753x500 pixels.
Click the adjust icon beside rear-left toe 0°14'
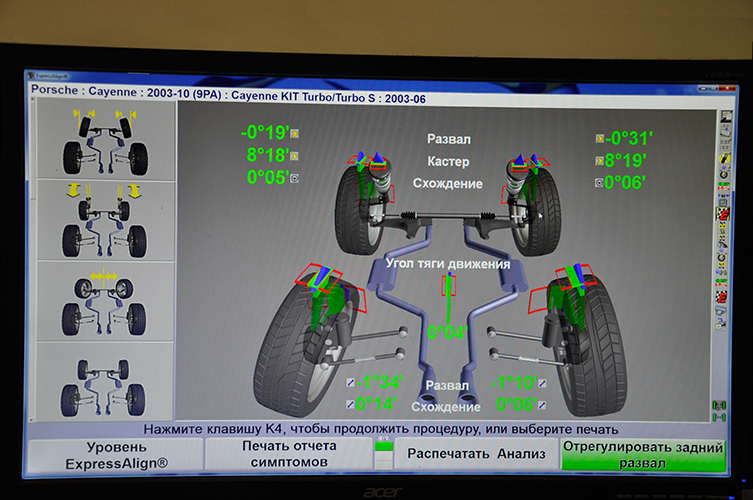click(x=351, y=404)
